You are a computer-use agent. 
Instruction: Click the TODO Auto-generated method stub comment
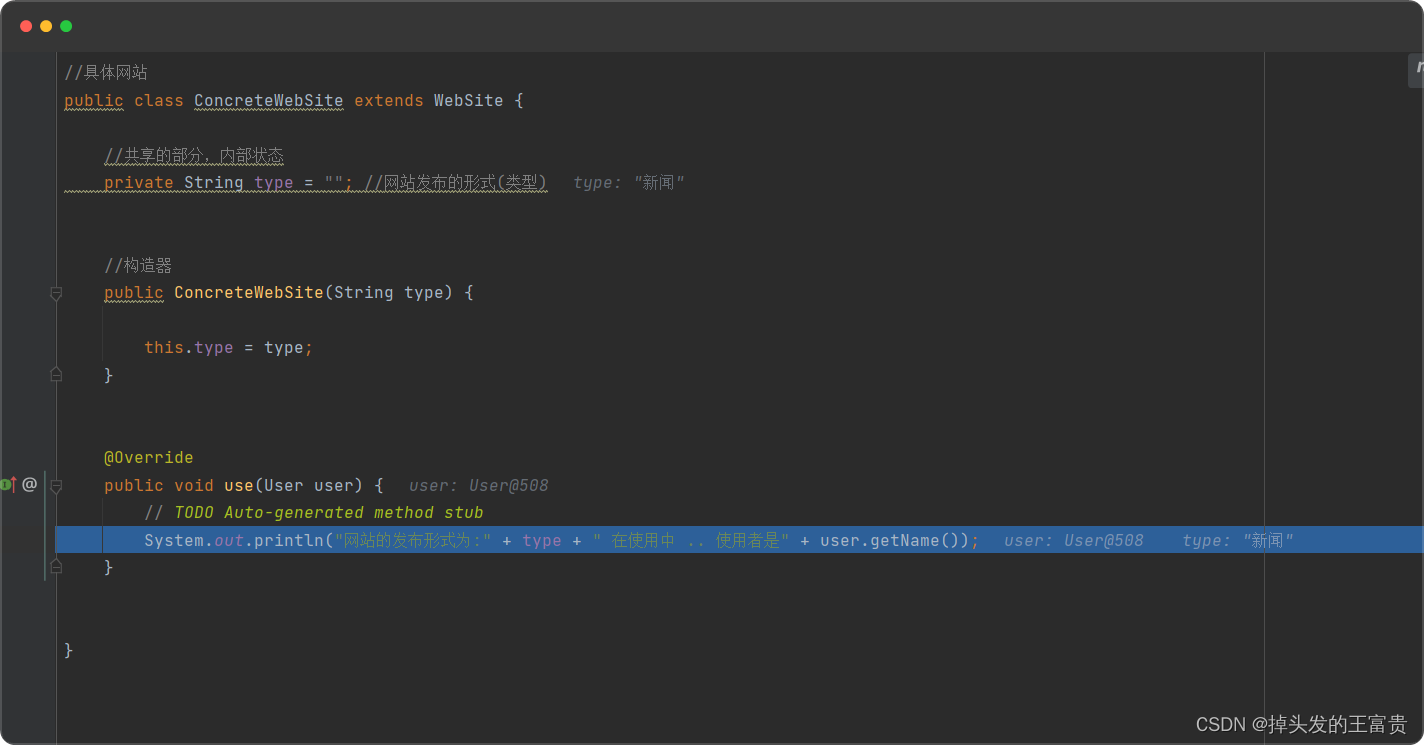click(x=314, y=512)
